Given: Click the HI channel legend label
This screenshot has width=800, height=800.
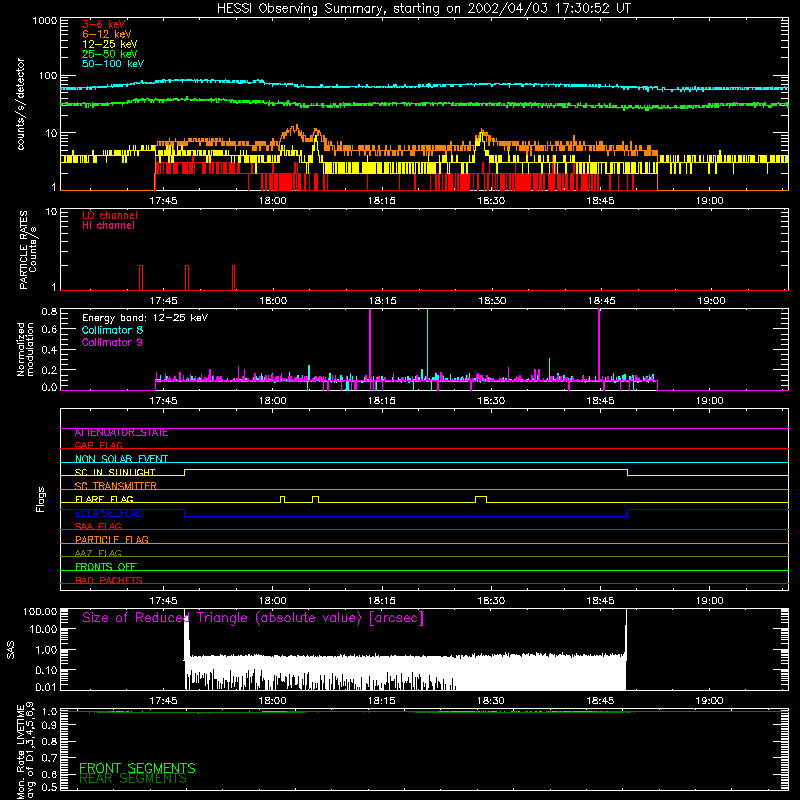Looking at the screenshot, I should pos(108,226).
